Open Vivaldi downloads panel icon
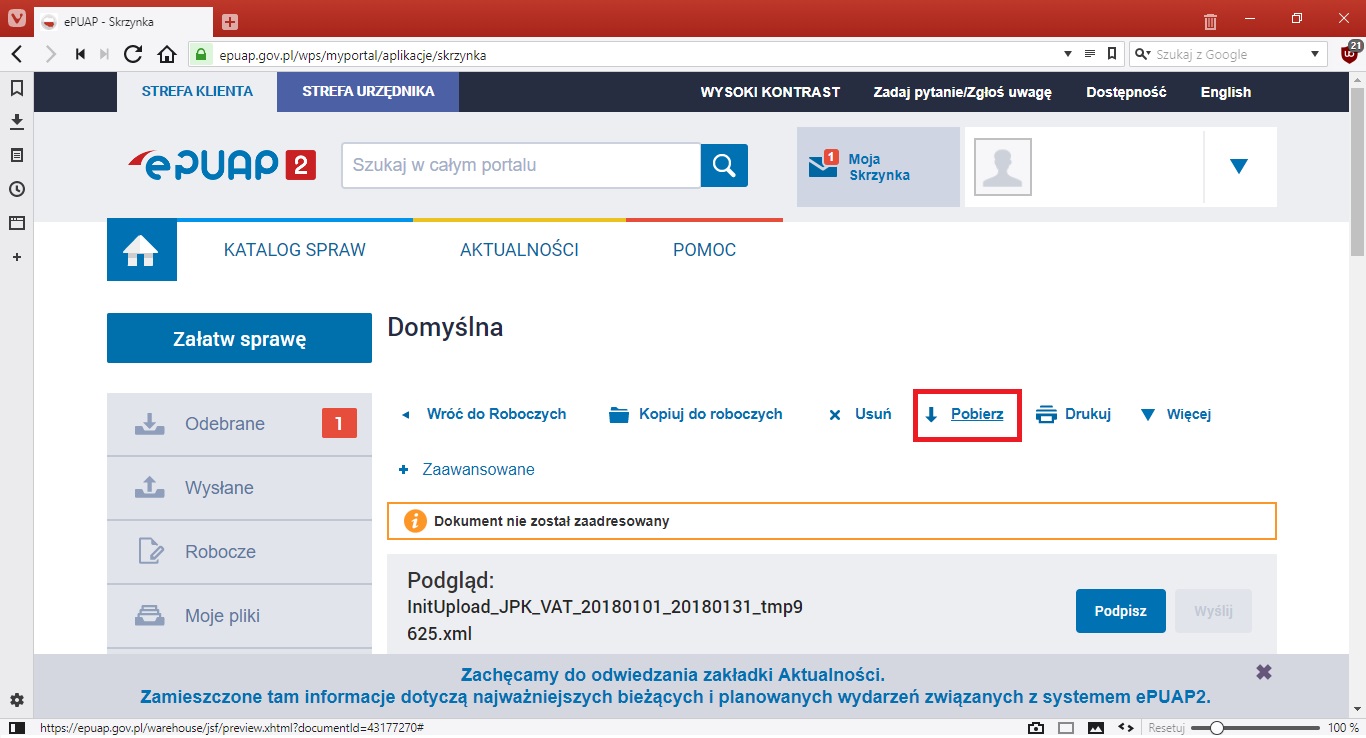This screenshot has height=738, width=1366. [16, 121]
